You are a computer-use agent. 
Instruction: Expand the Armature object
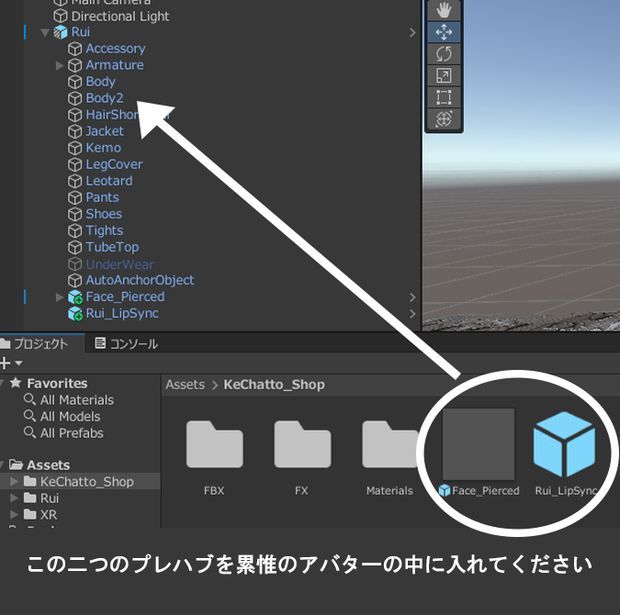pos(59,65)
